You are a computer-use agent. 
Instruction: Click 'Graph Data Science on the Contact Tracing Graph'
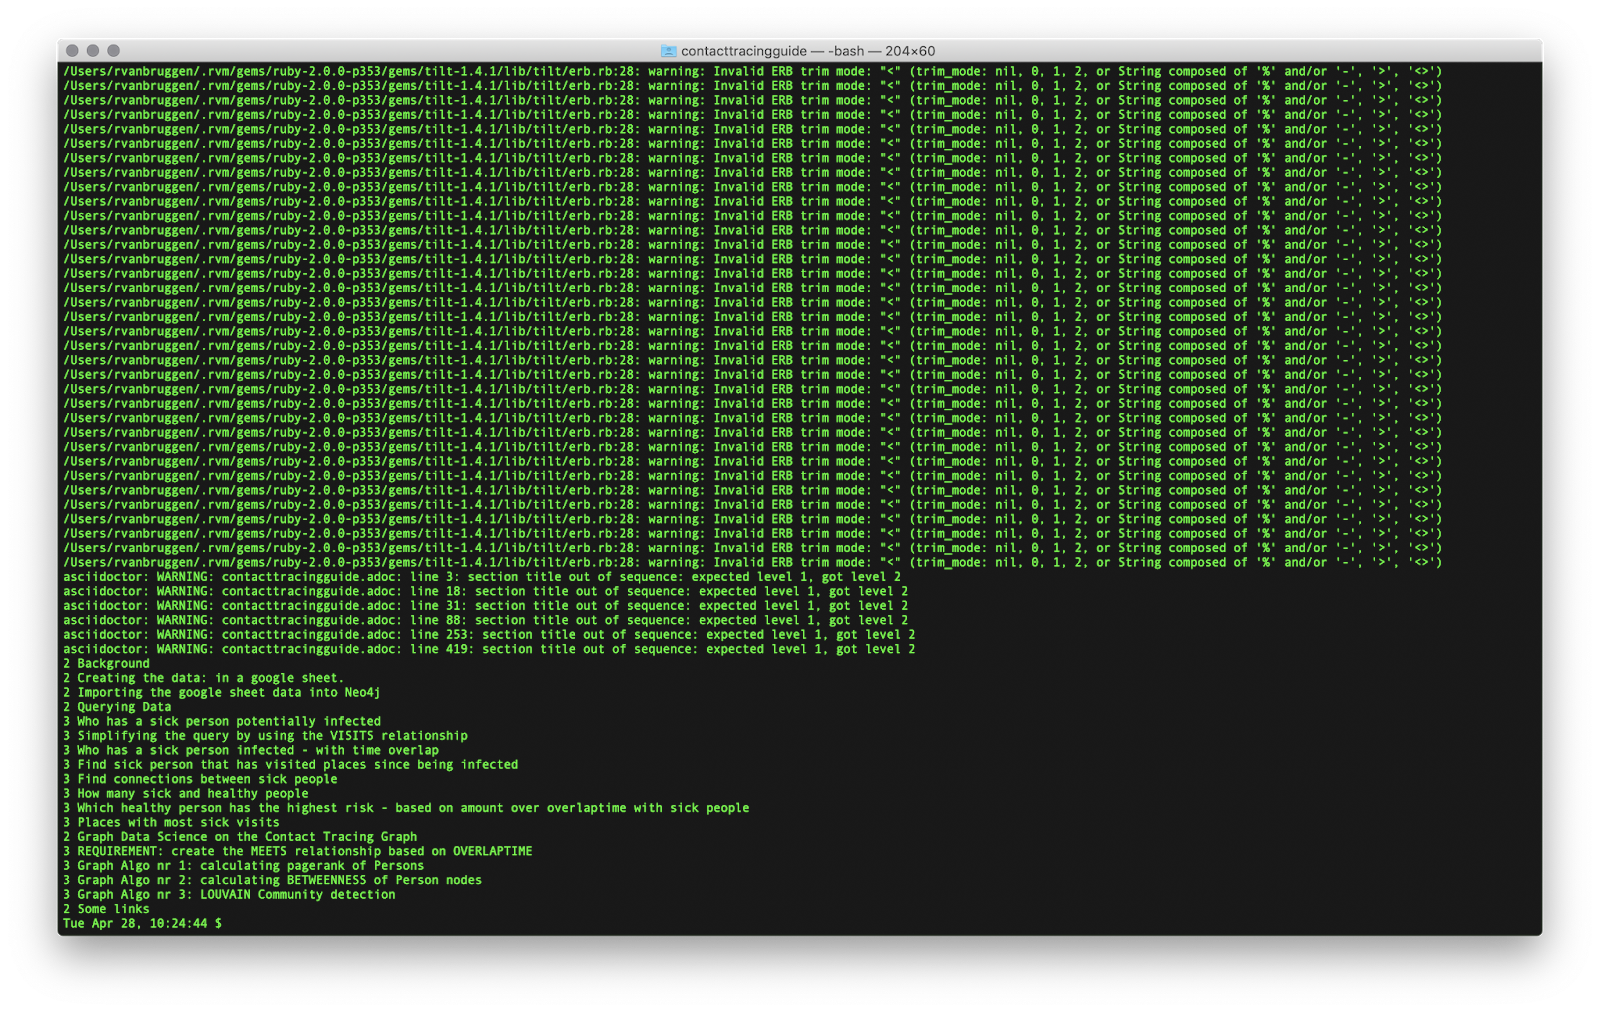pos(247,837)
